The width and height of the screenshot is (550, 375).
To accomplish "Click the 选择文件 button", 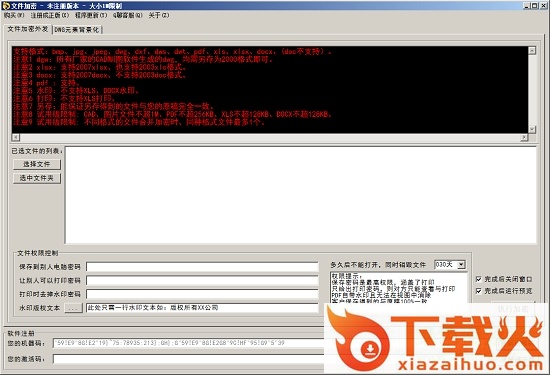I will [37, 164].
